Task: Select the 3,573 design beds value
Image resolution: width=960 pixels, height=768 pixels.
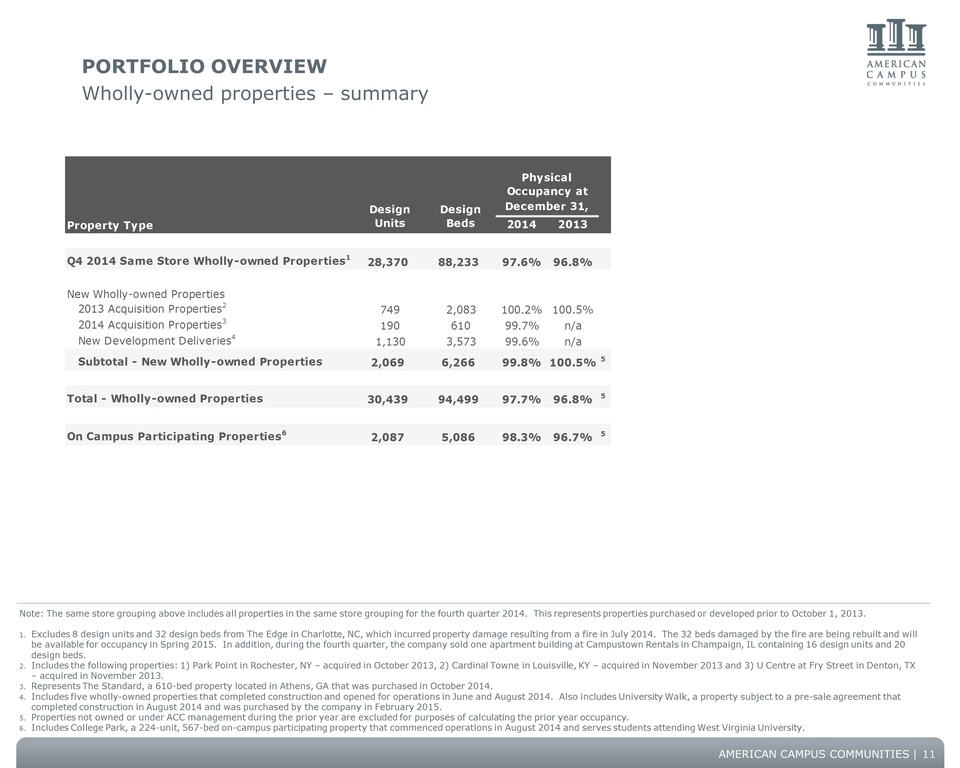Action: tap(460, 342)
